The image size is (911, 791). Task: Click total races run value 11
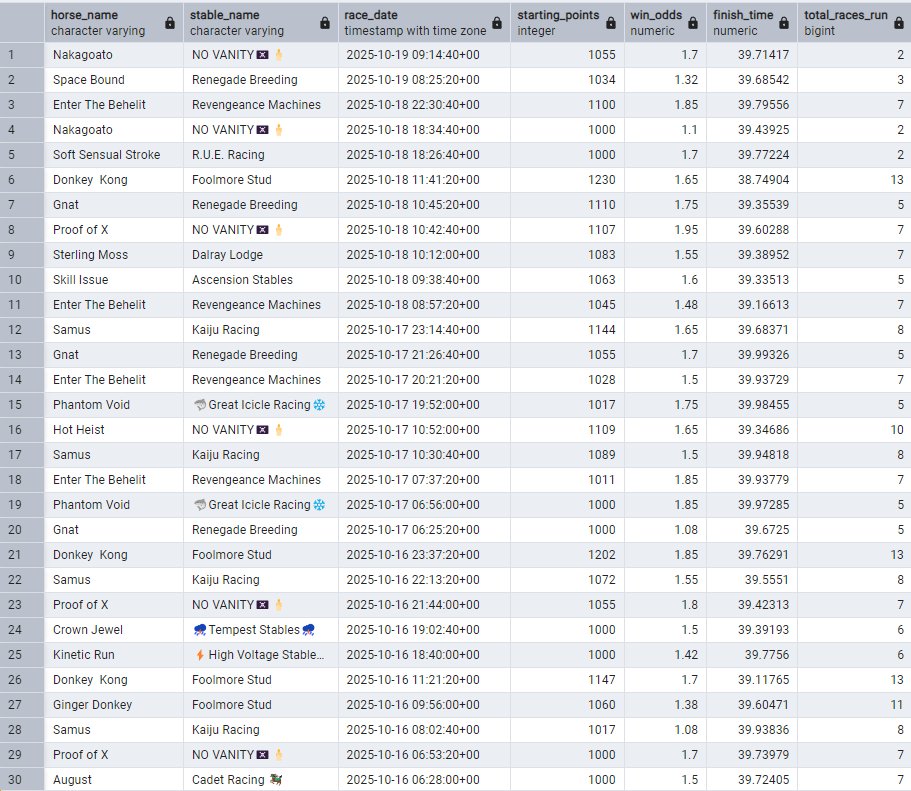[x=854, y=704]
